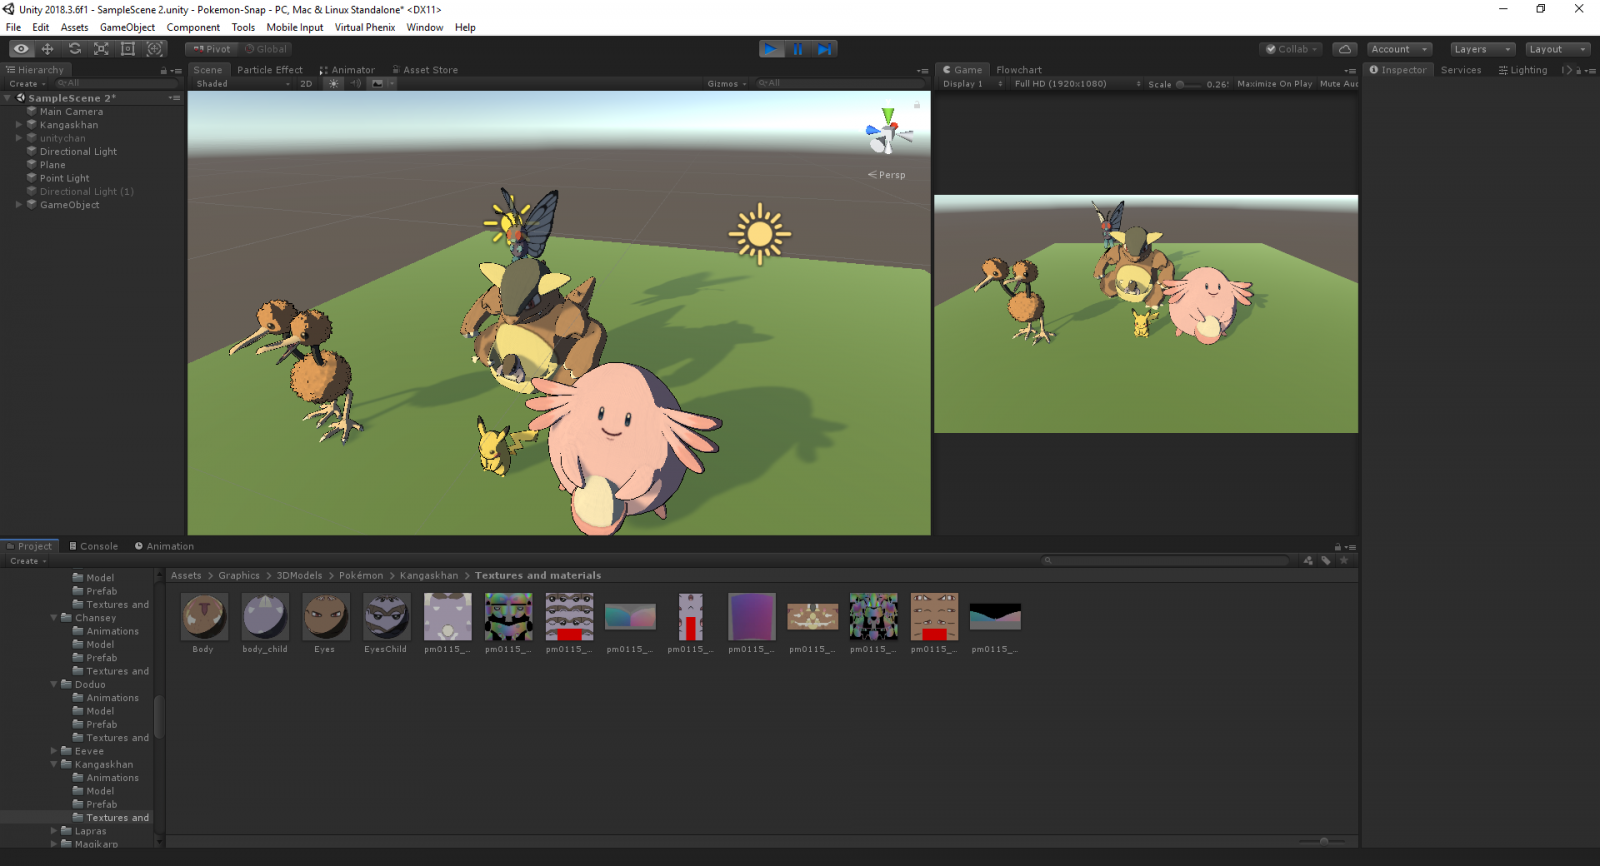Image resolution: width=1600 pixels, height=866 pixels.
Task: Open the Account dropdown
Action: [x=1399, y=49]
